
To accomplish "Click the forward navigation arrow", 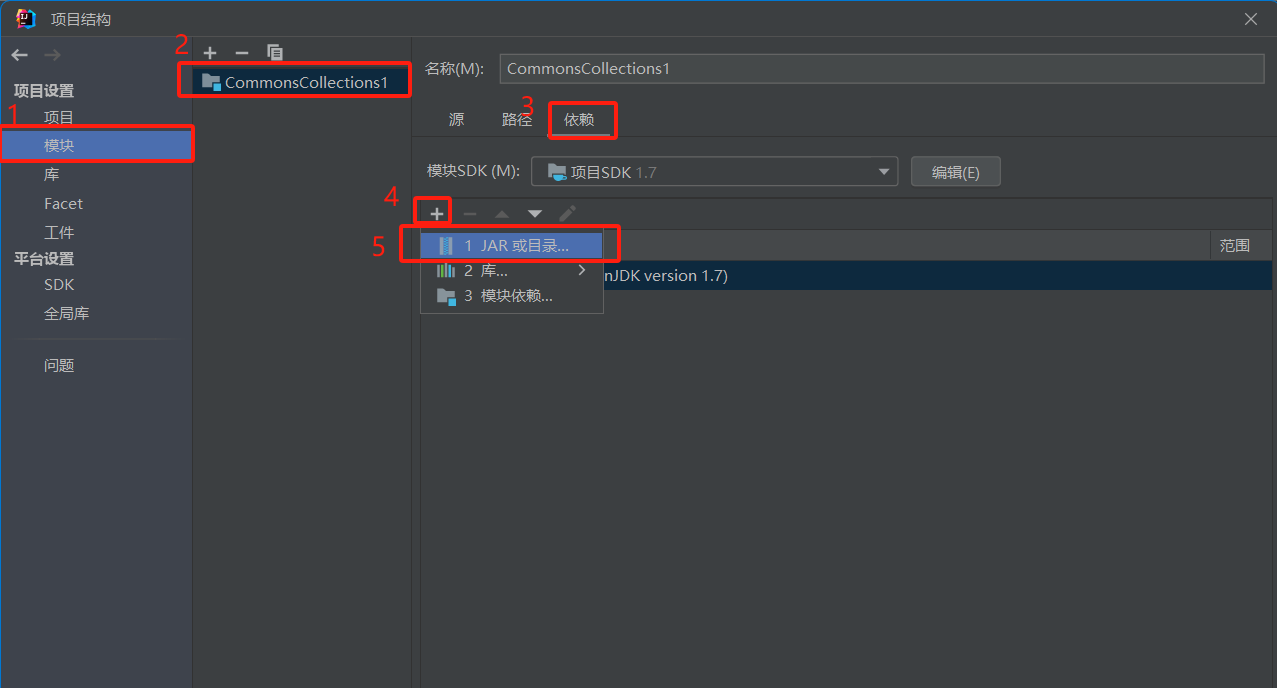I will (x=52, y=55).
